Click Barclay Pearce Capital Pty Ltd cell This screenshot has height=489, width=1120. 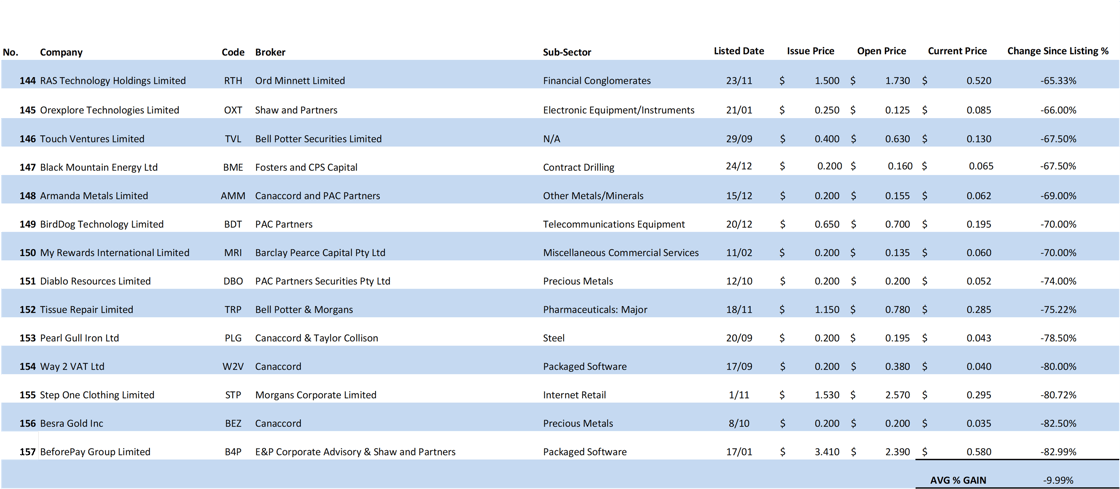click(x=320, y=253)
